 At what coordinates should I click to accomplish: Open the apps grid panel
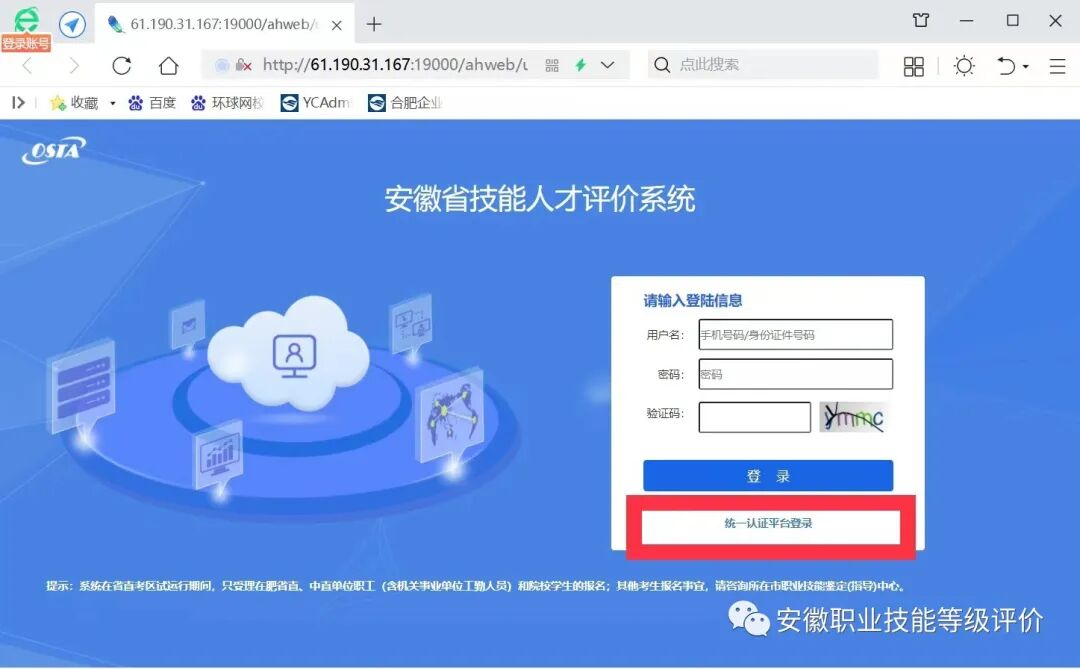[913, 64]
